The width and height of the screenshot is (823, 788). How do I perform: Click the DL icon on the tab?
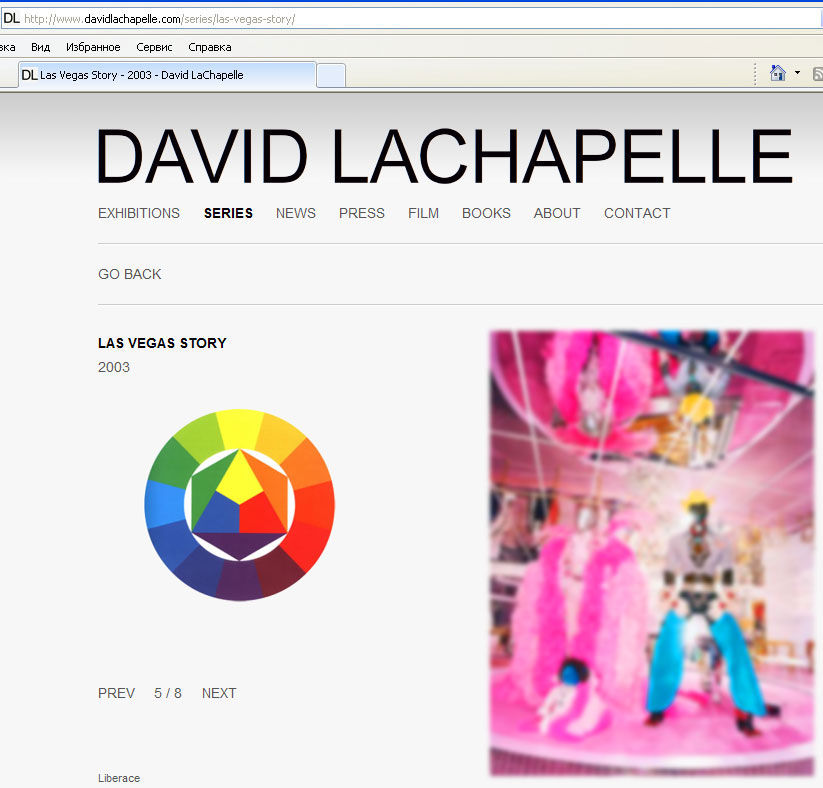click(x=29, y=75)
